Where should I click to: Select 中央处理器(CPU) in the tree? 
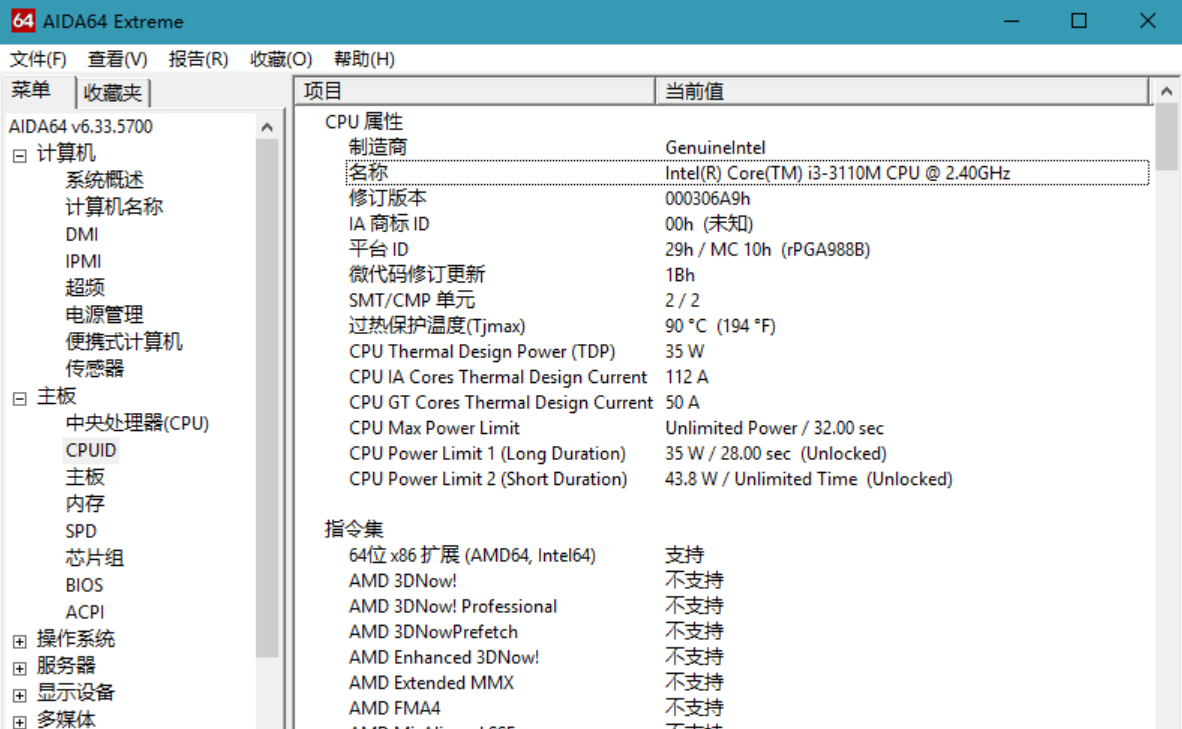pyautogui.click(x=137, y=423)
